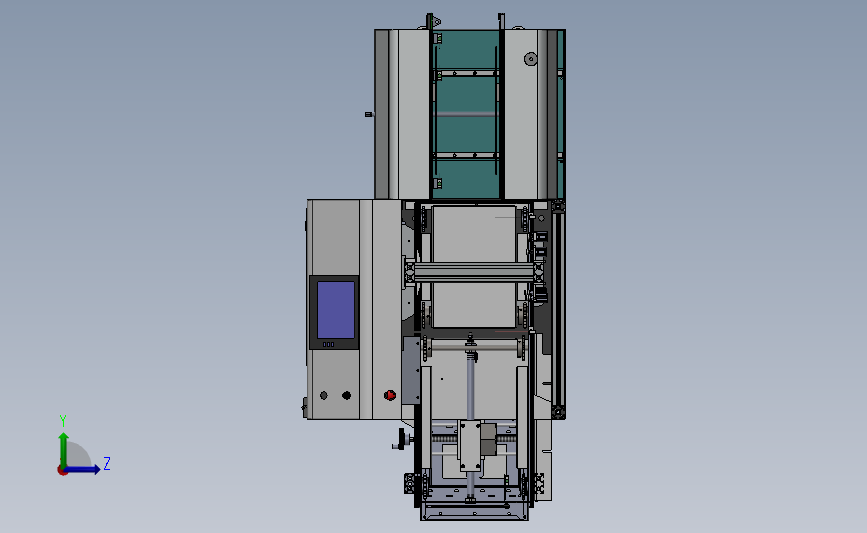Select the teal green rear panel of the hopper
867x533 pixels.
pos(466,114)
